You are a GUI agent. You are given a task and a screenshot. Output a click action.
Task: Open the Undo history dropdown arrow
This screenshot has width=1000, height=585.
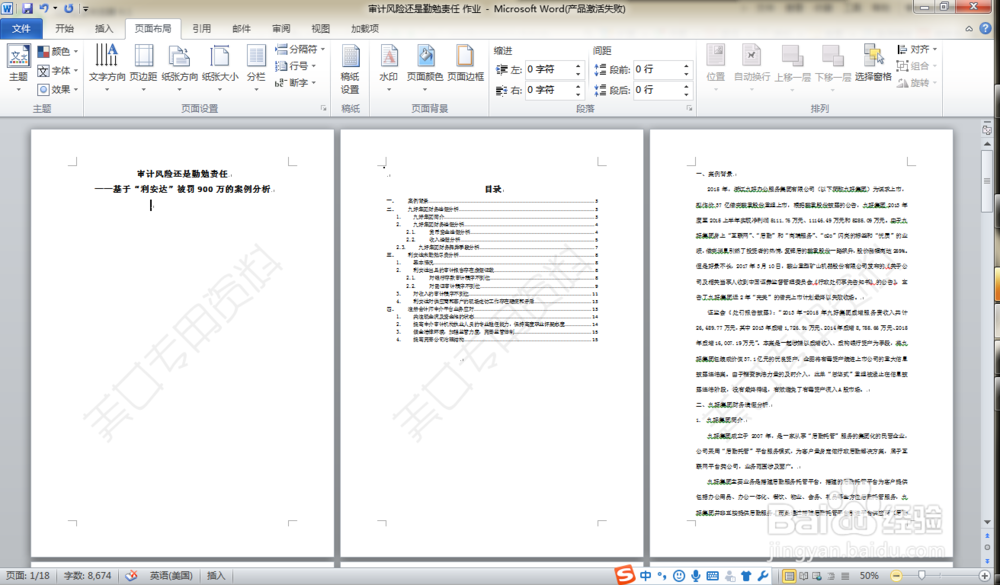point(55,8)
